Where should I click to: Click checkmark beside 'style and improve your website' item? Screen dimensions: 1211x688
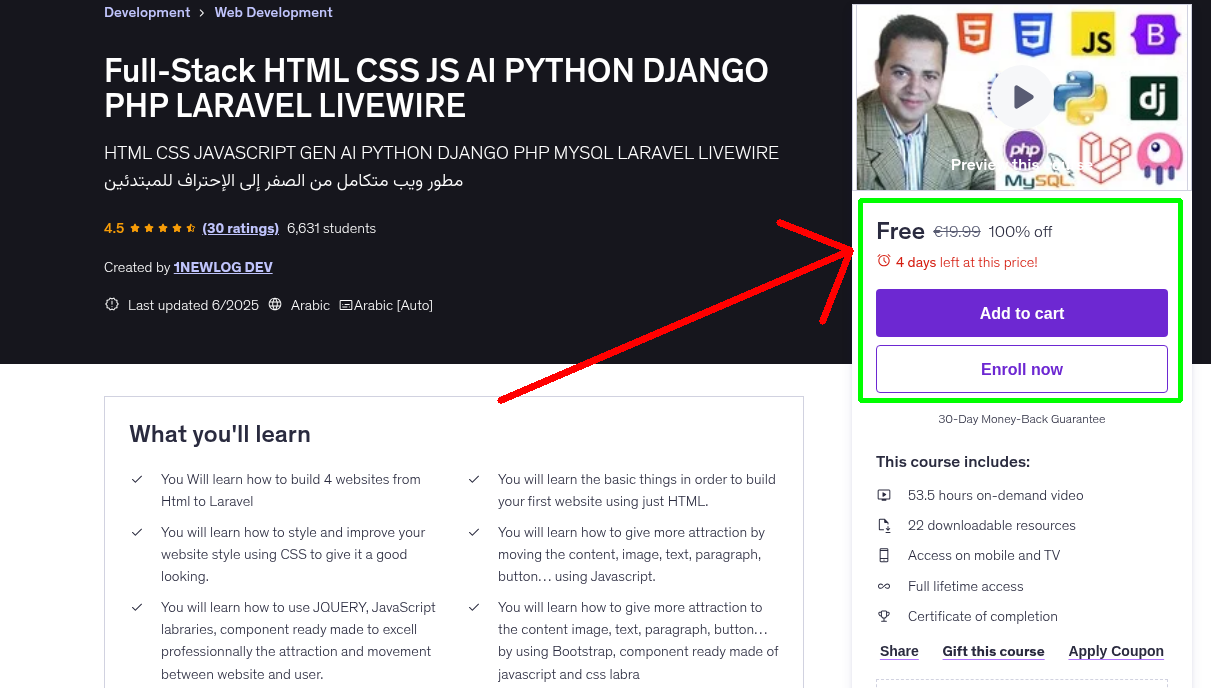[137, 533]
